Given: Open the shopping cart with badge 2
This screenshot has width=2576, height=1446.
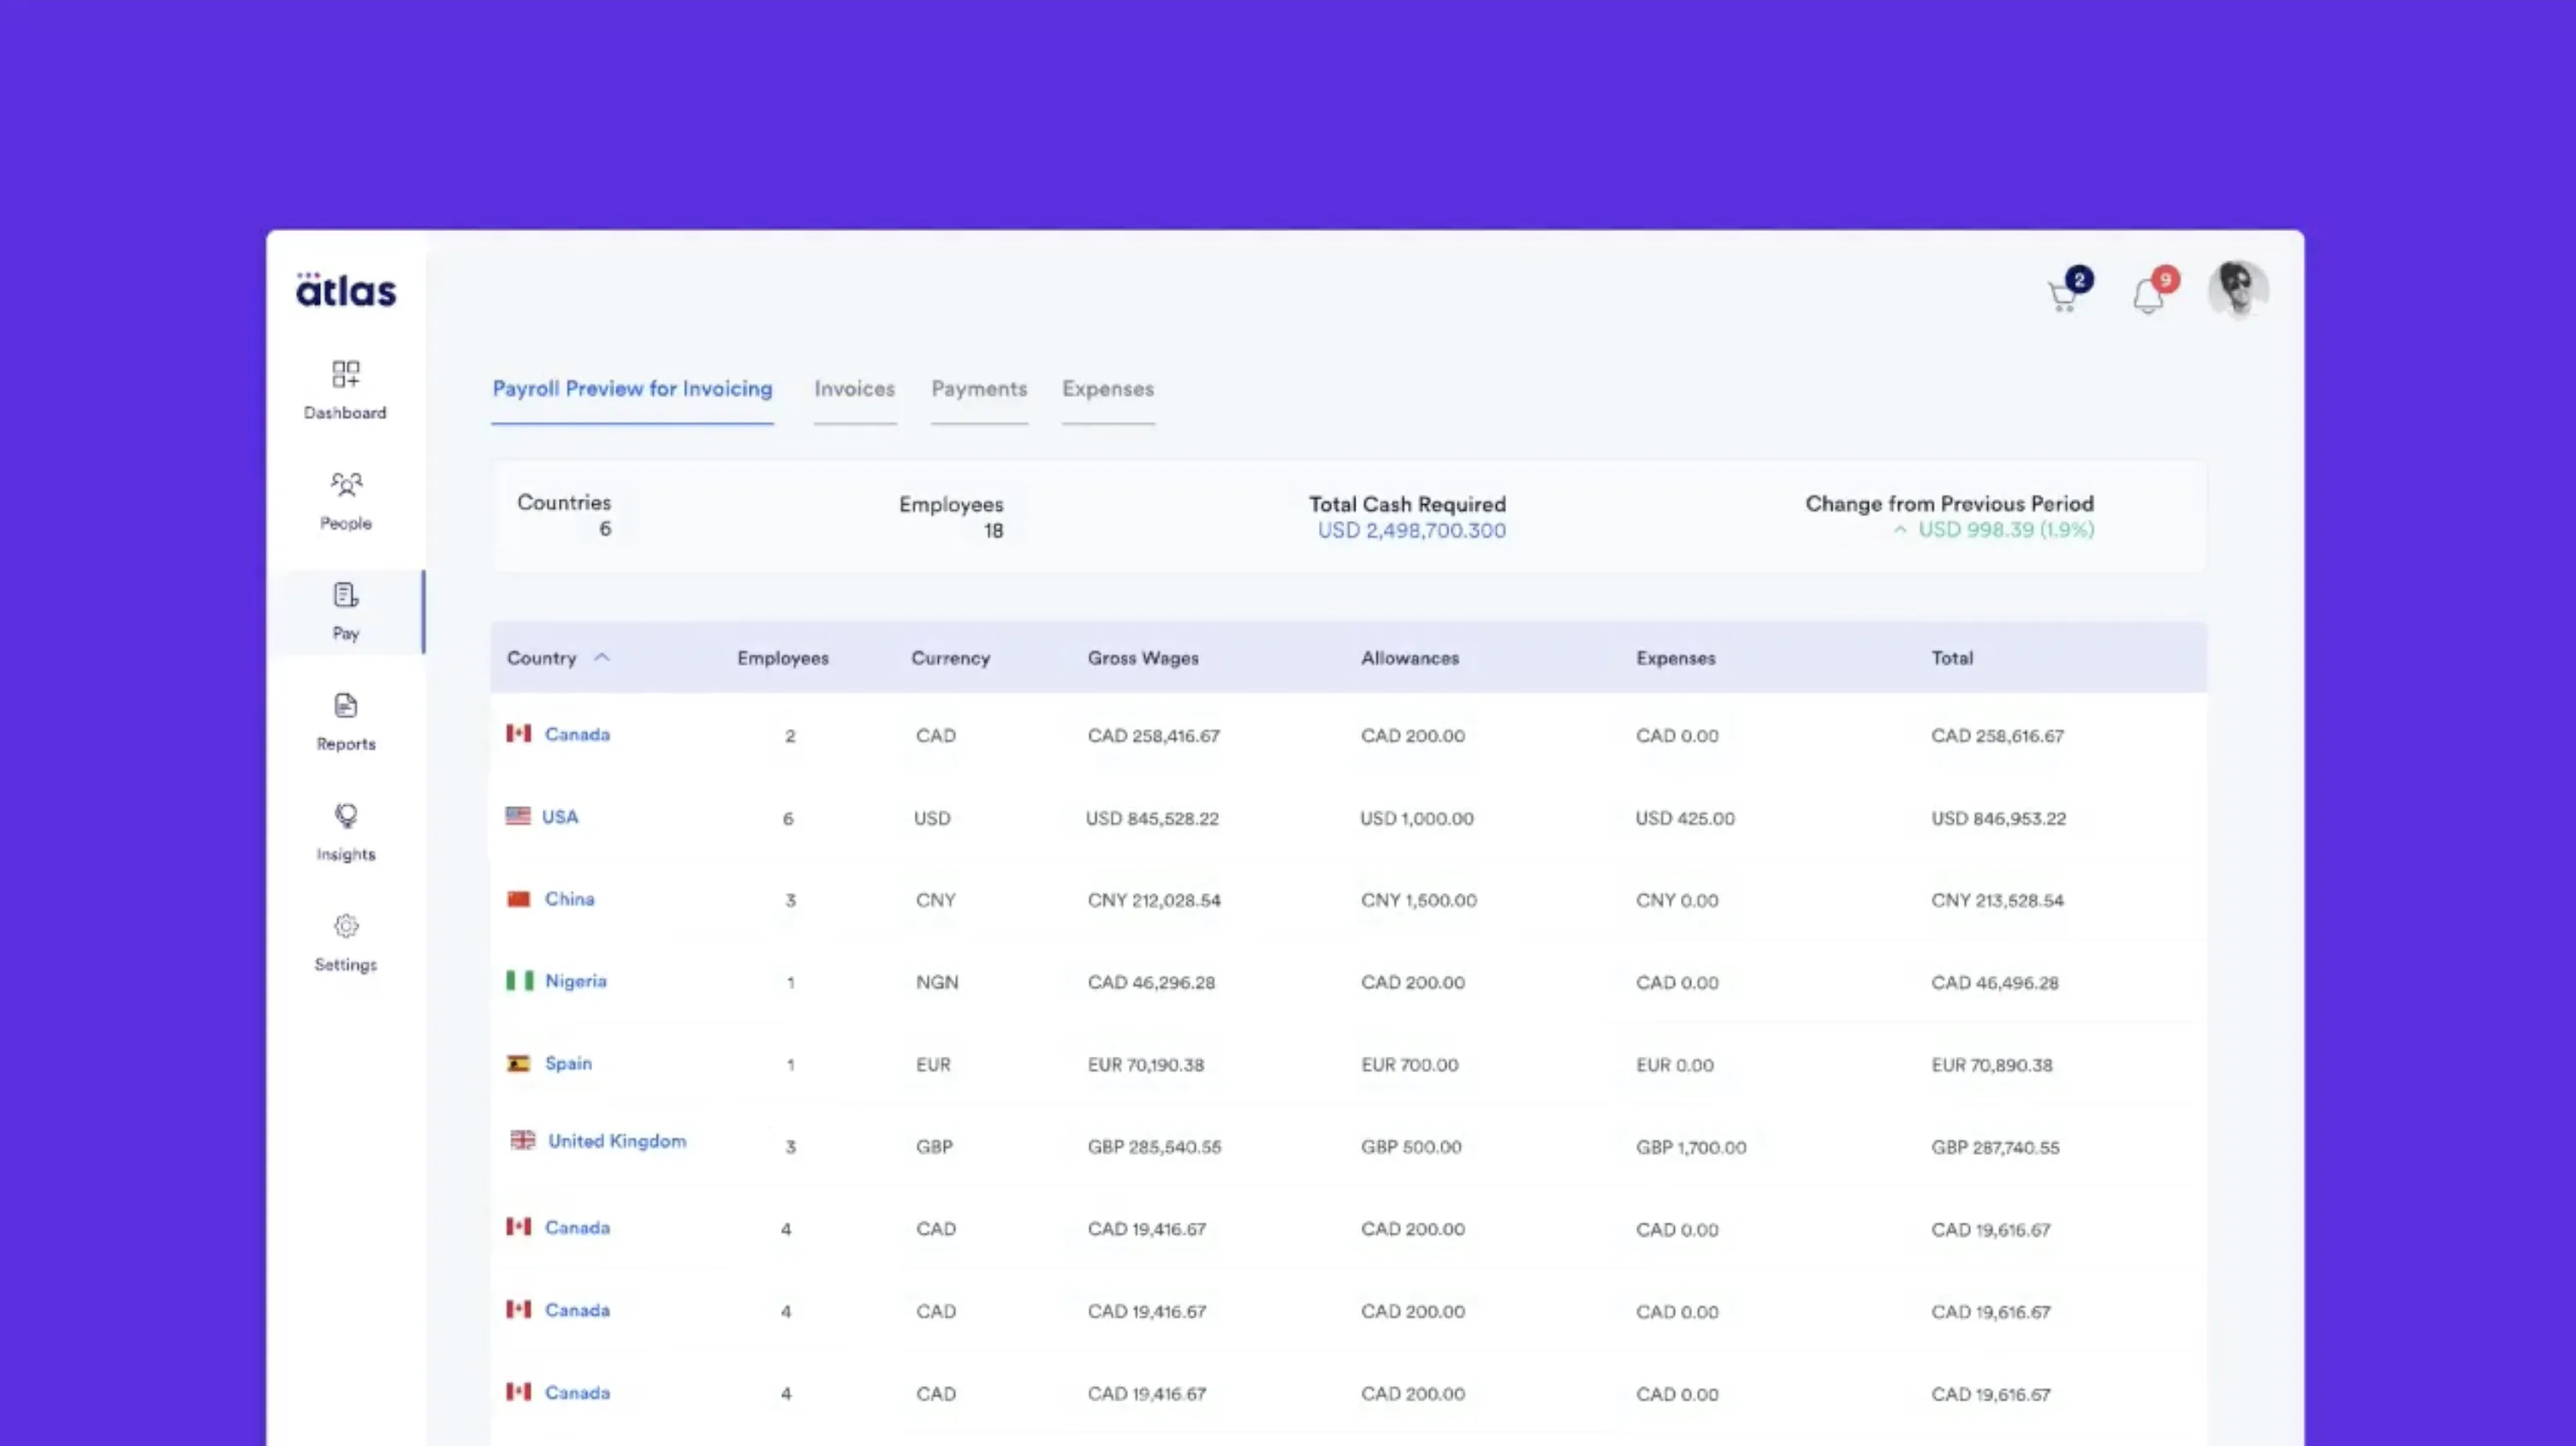Looking at the screenshot, I should click(2069, 291).
